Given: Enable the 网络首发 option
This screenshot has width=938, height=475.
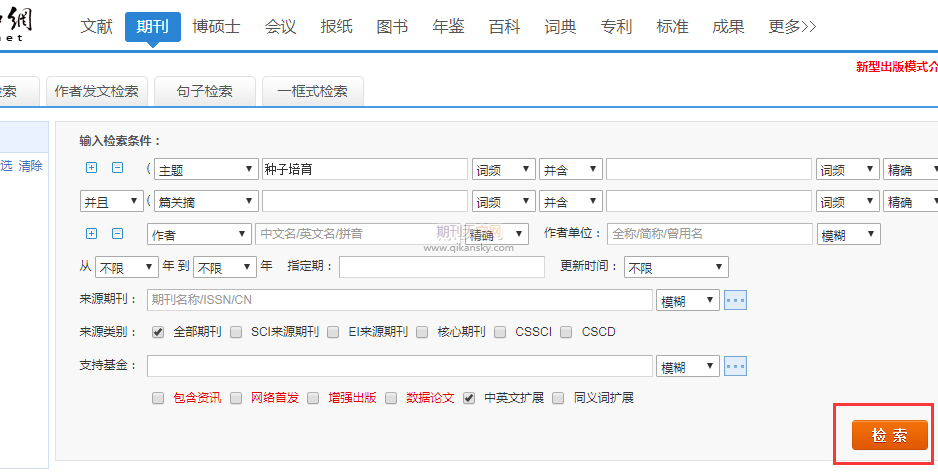Looking at the screenshot, I should [x=236, y=398].
